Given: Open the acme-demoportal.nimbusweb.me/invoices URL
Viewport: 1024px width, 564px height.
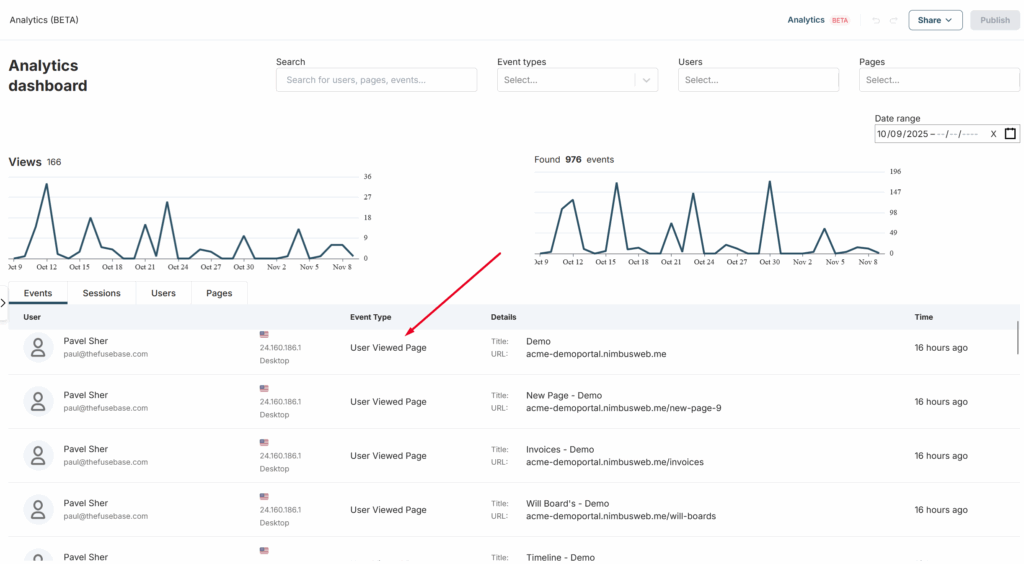Looking at the screenshot, I should tap(614, 462).
